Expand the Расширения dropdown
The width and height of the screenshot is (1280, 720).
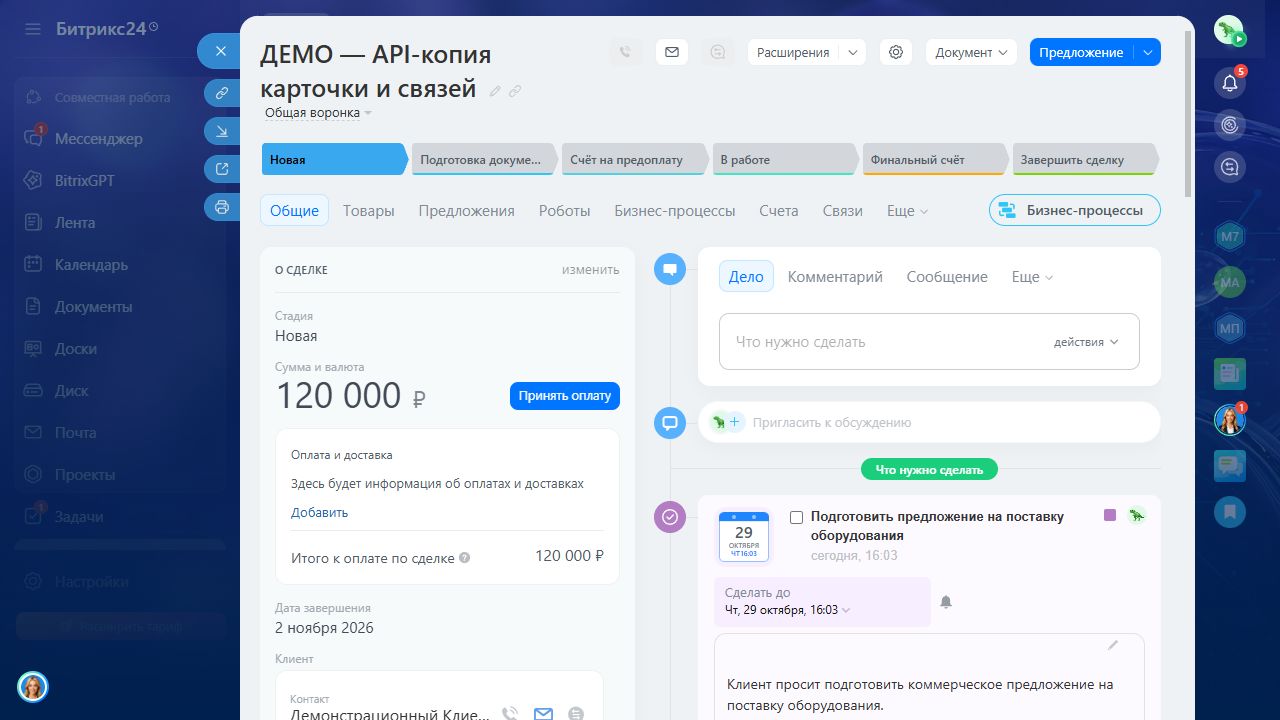(852, 52)
